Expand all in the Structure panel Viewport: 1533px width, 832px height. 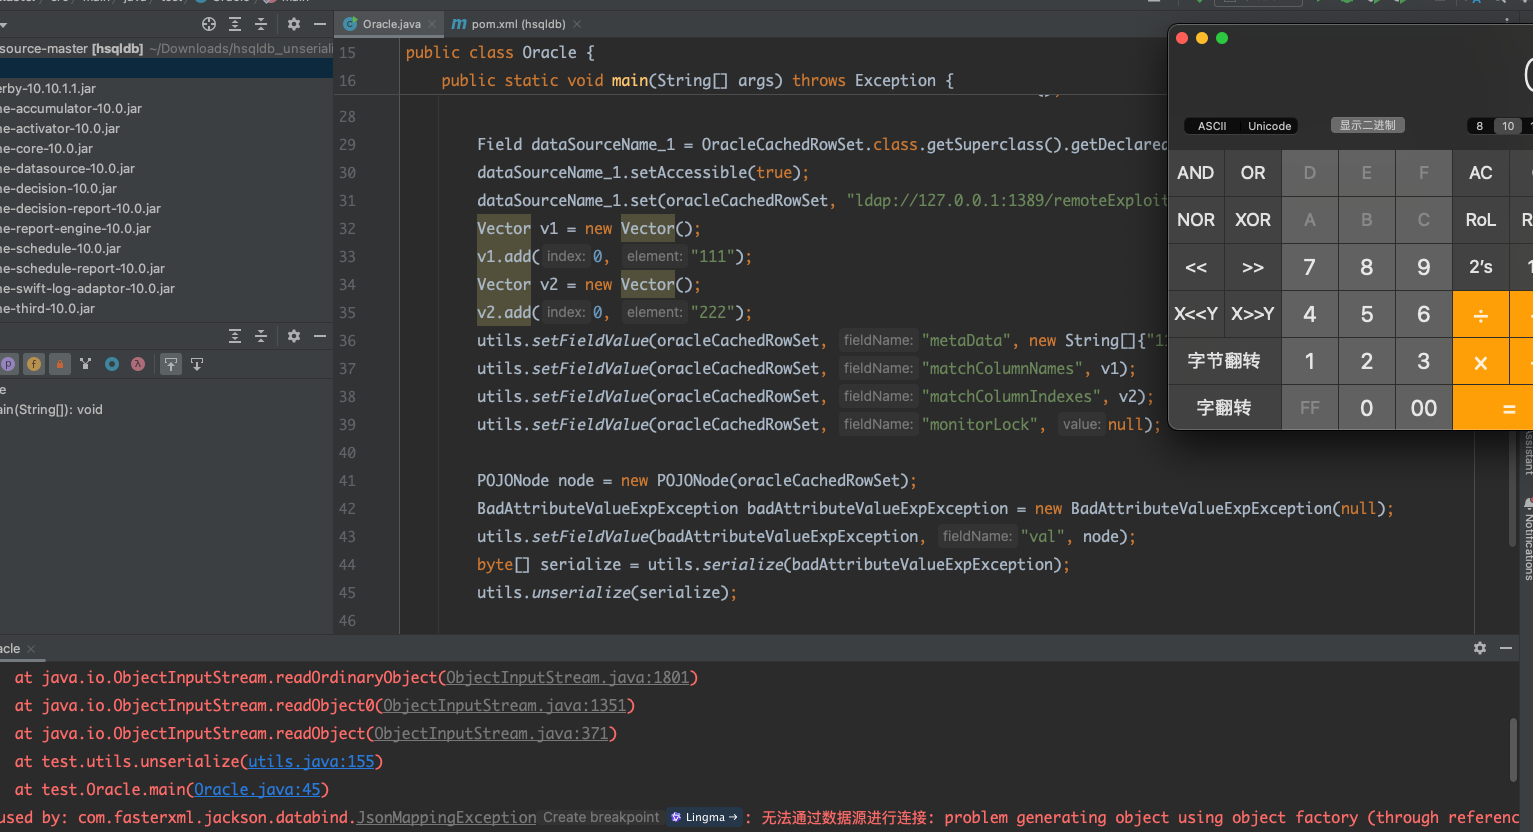click(x=235, y=336)
